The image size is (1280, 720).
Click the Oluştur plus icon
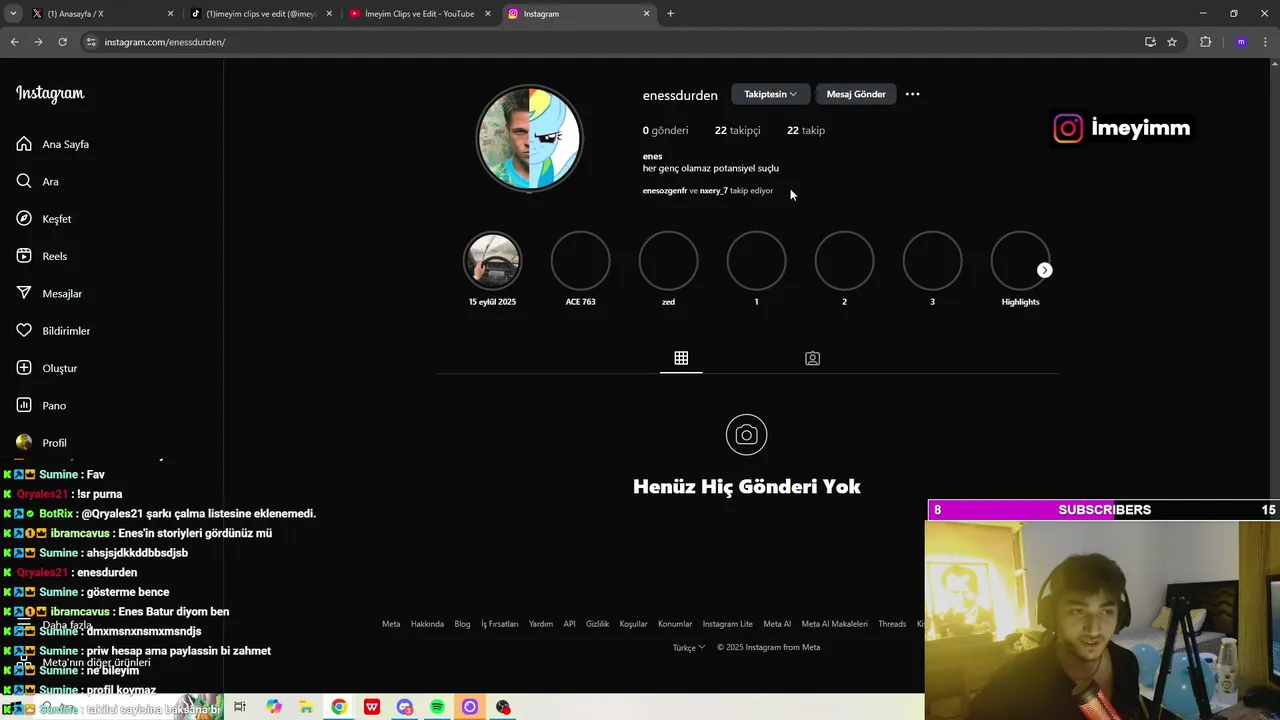click(x=24, y=368)
